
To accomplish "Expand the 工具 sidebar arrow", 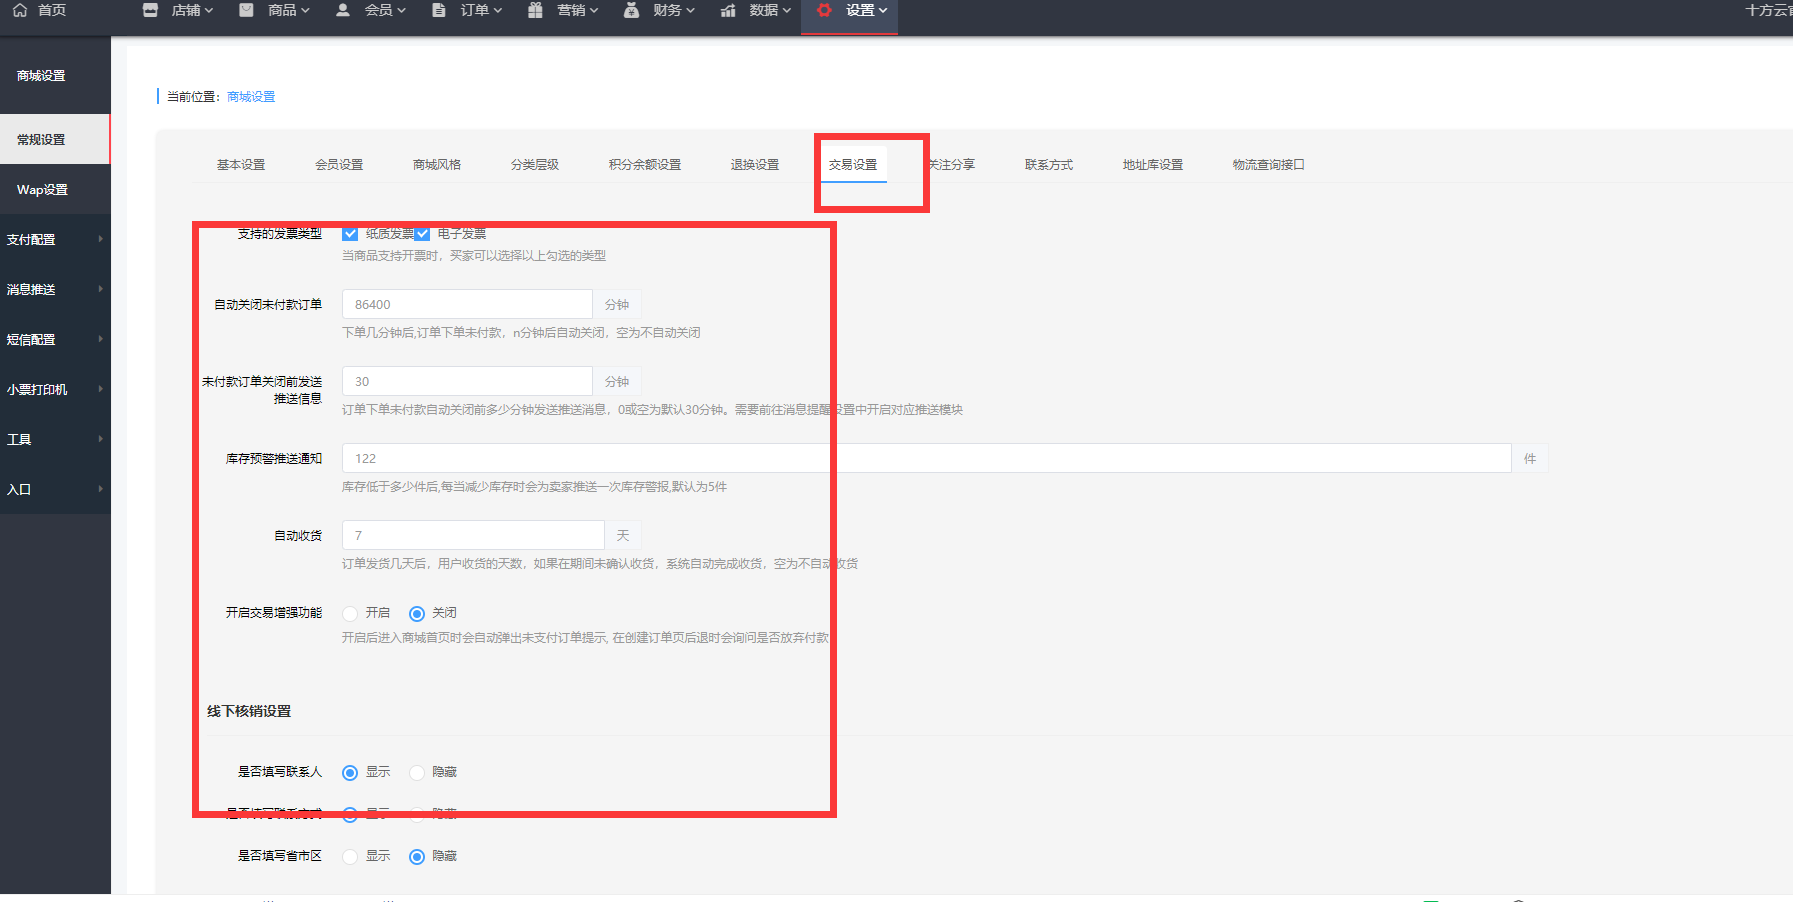I will 100,439.
